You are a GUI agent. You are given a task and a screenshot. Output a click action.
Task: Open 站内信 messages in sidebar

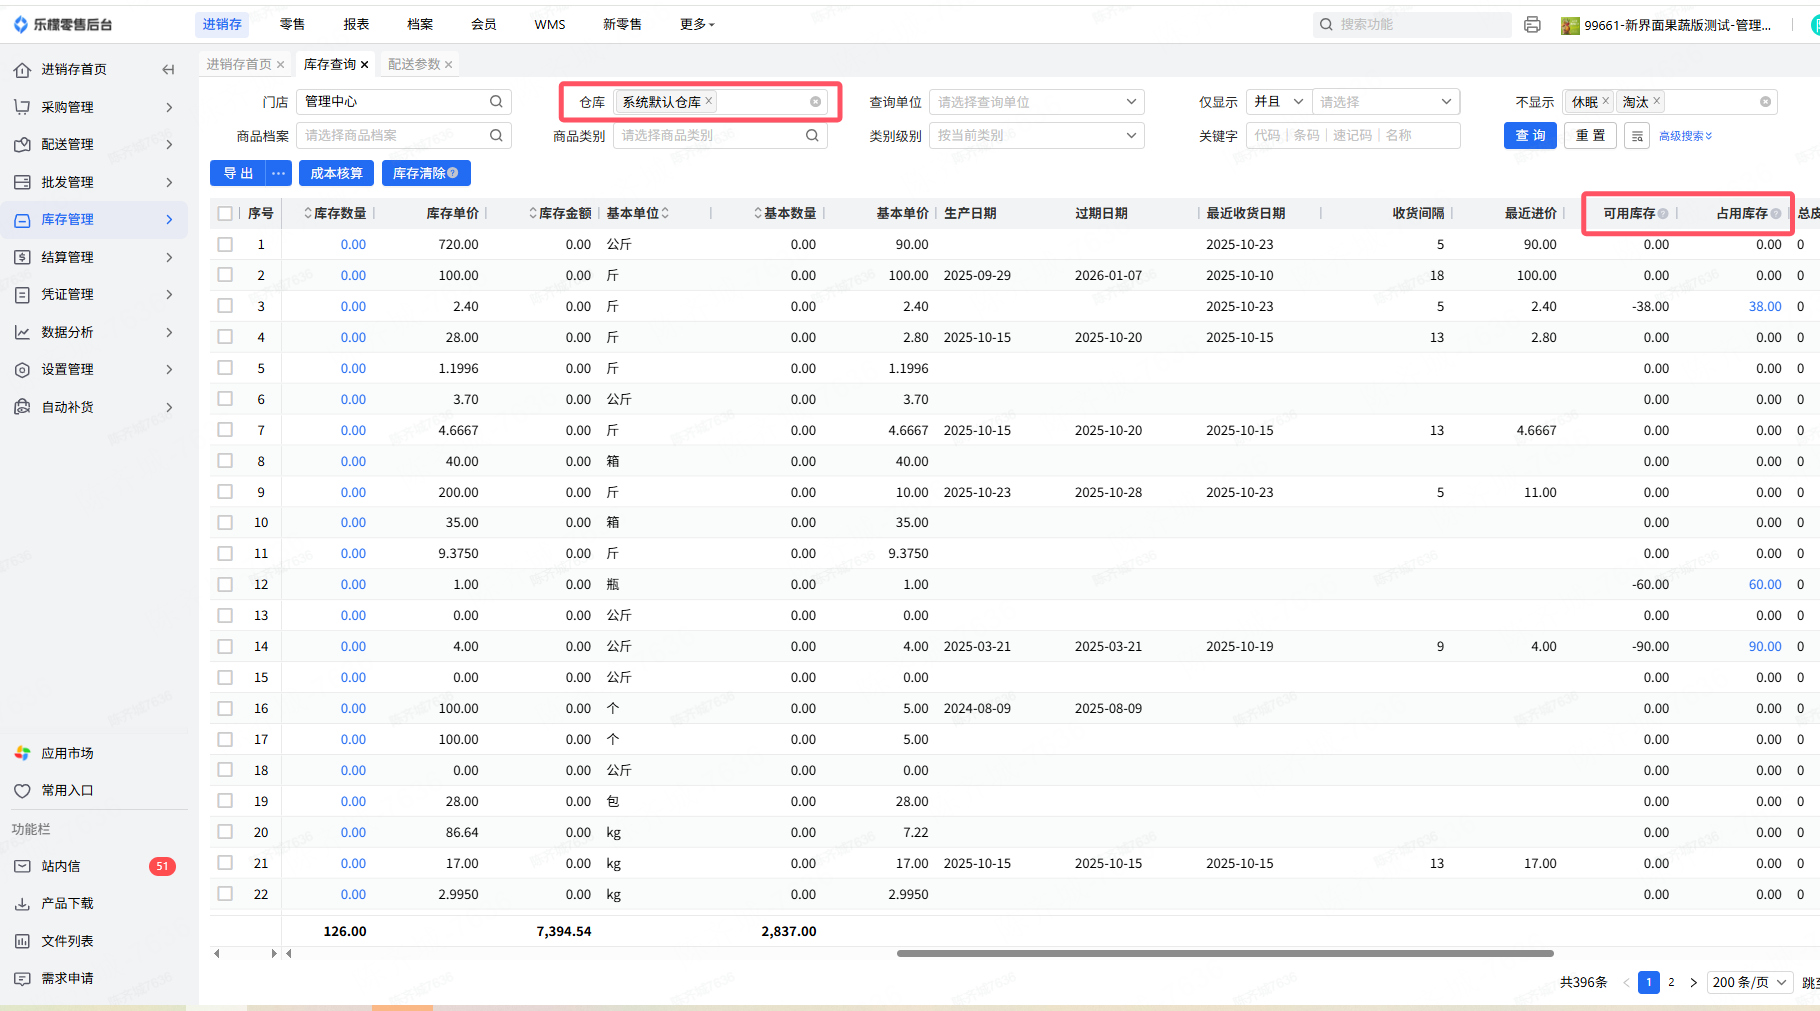(61, 866)
